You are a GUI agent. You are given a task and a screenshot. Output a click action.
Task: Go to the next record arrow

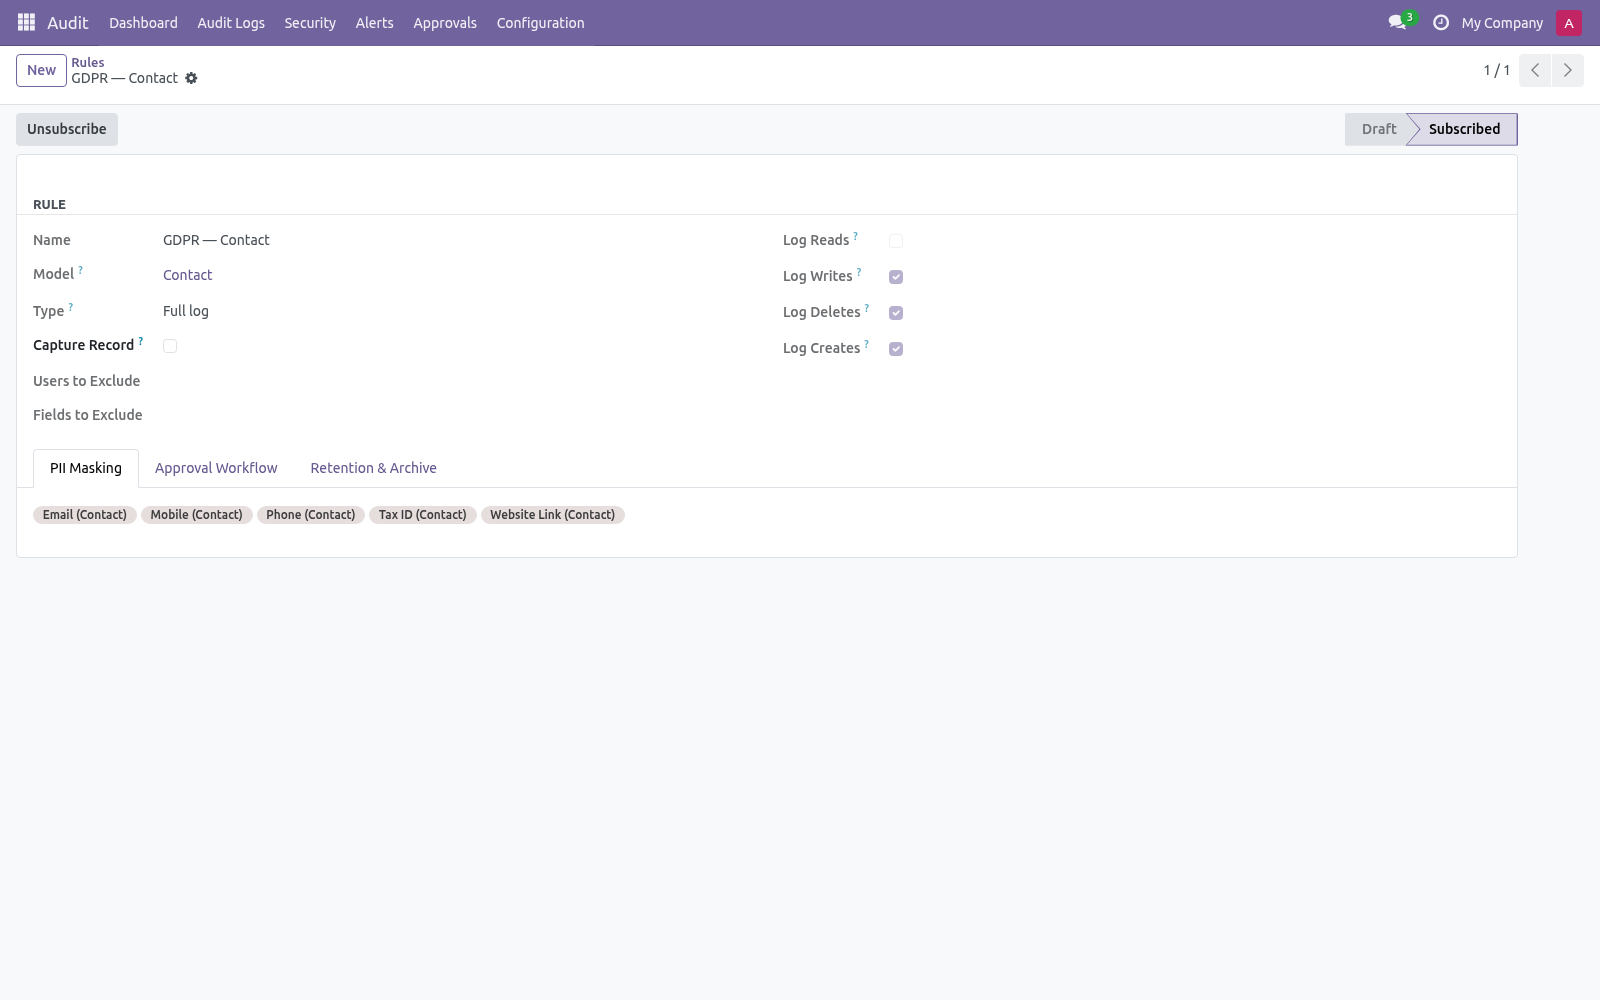1567,70
